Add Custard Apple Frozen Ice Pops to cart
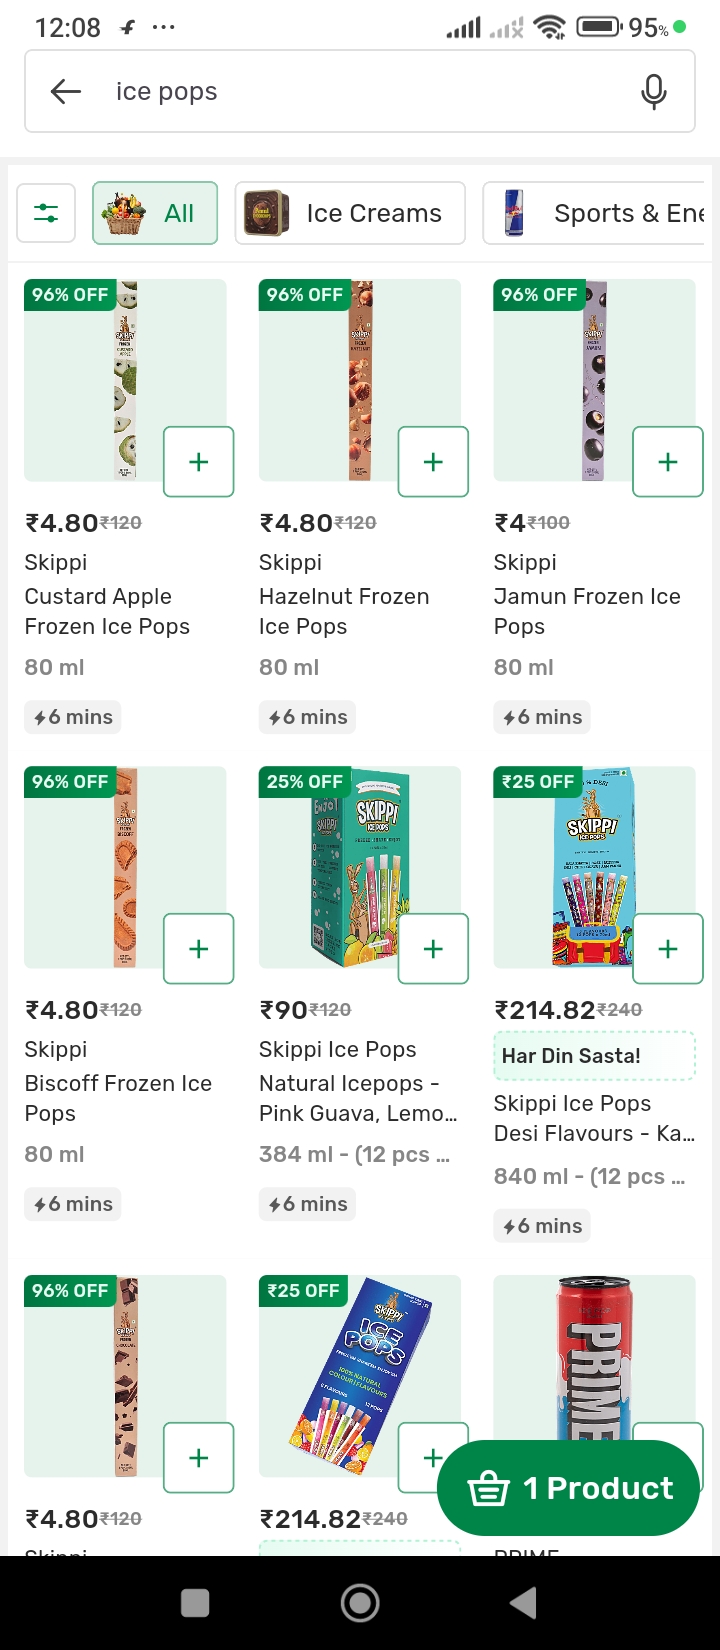The width and height of the screenshot is (720, 1650). [x=199, y=462]
